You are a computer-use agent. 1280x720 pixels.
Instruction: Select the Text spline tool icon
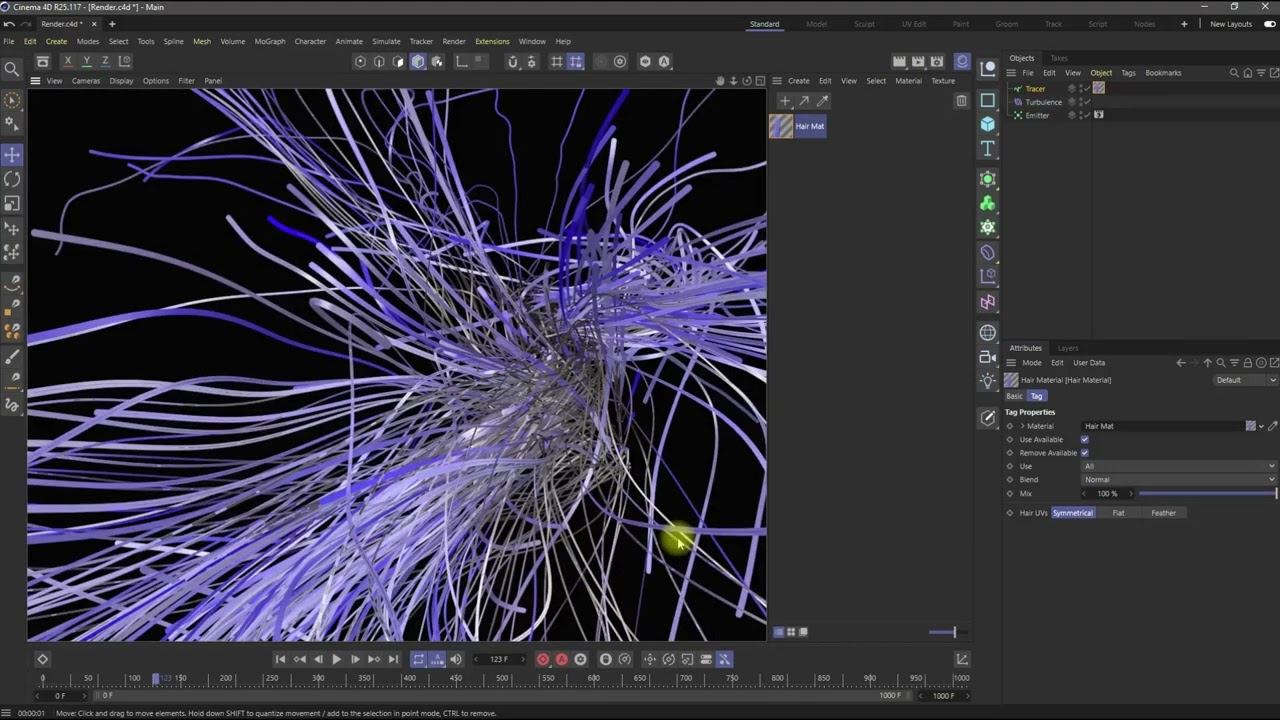988,149
